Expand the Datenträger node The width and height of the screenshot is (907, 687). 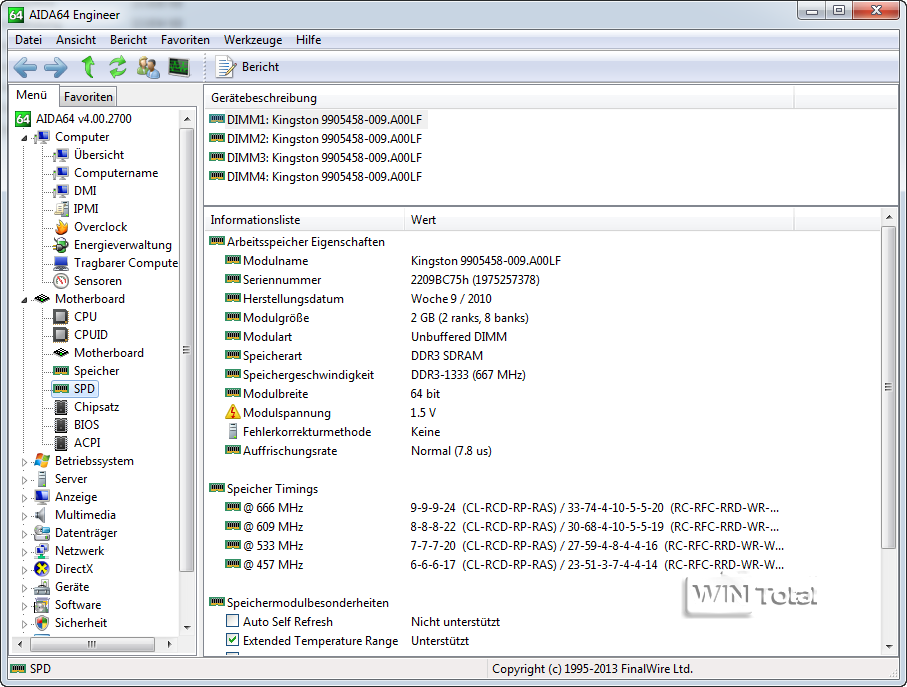click(24, 533)
